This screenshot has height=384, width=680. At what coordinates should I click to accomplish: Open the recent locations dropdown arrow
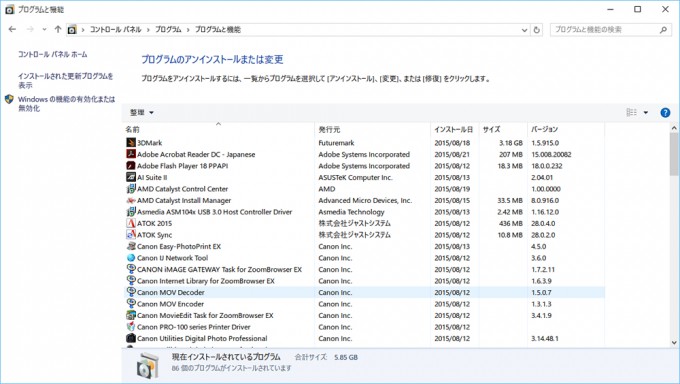pyautogui.click(x=44, y=29)
